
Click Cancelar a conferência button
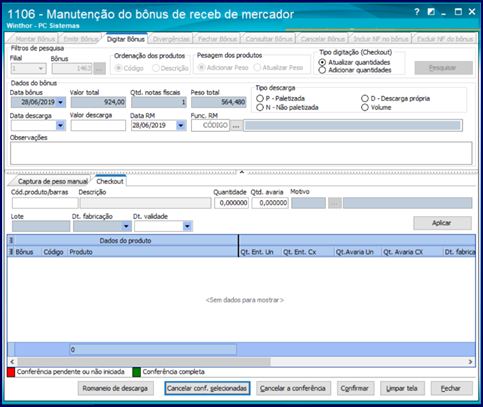click(x=293, y=388)
